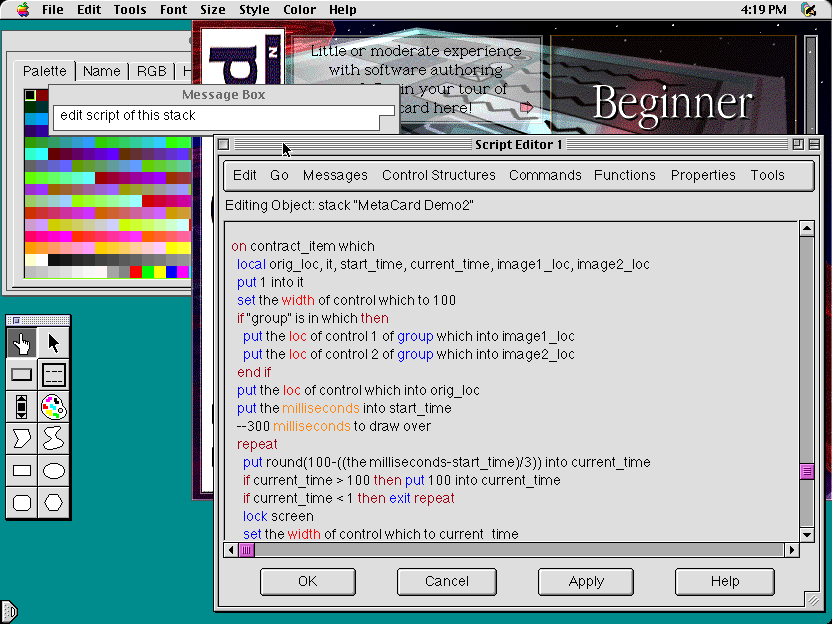Image resolution: width=832 pixels, height=624 pixels.
Task: Choose the Oval graphic tool
Action: [54, 471]
